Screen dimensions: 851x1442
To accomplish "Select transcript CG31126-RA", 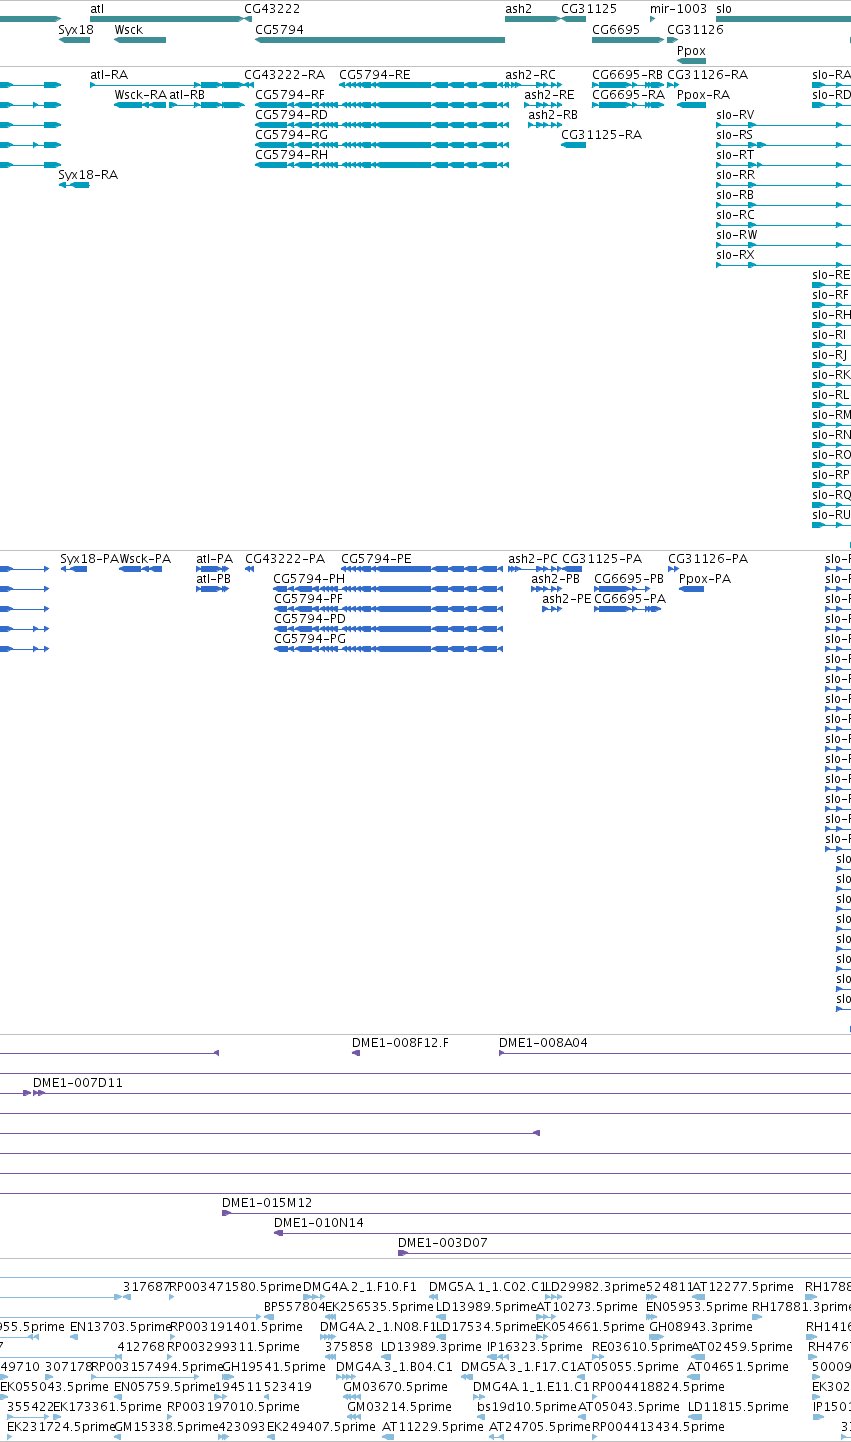I will (x=707, y=75).
